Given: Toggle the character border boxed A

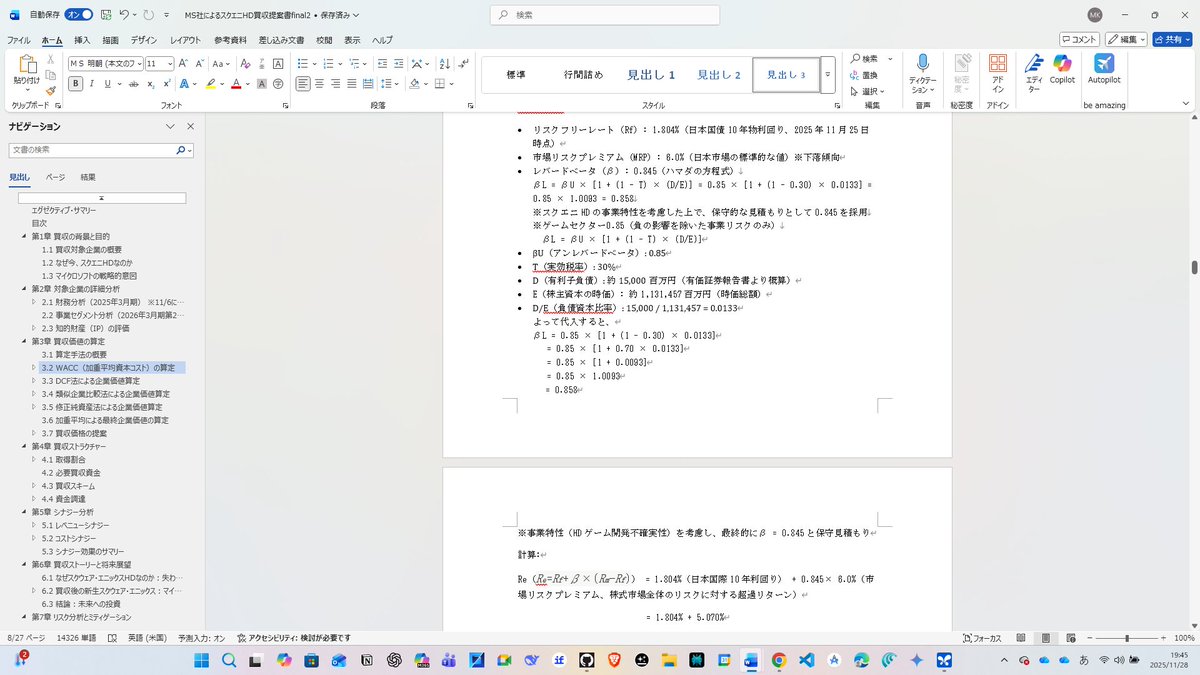Looking at the screenshot, I should (276, 63).
